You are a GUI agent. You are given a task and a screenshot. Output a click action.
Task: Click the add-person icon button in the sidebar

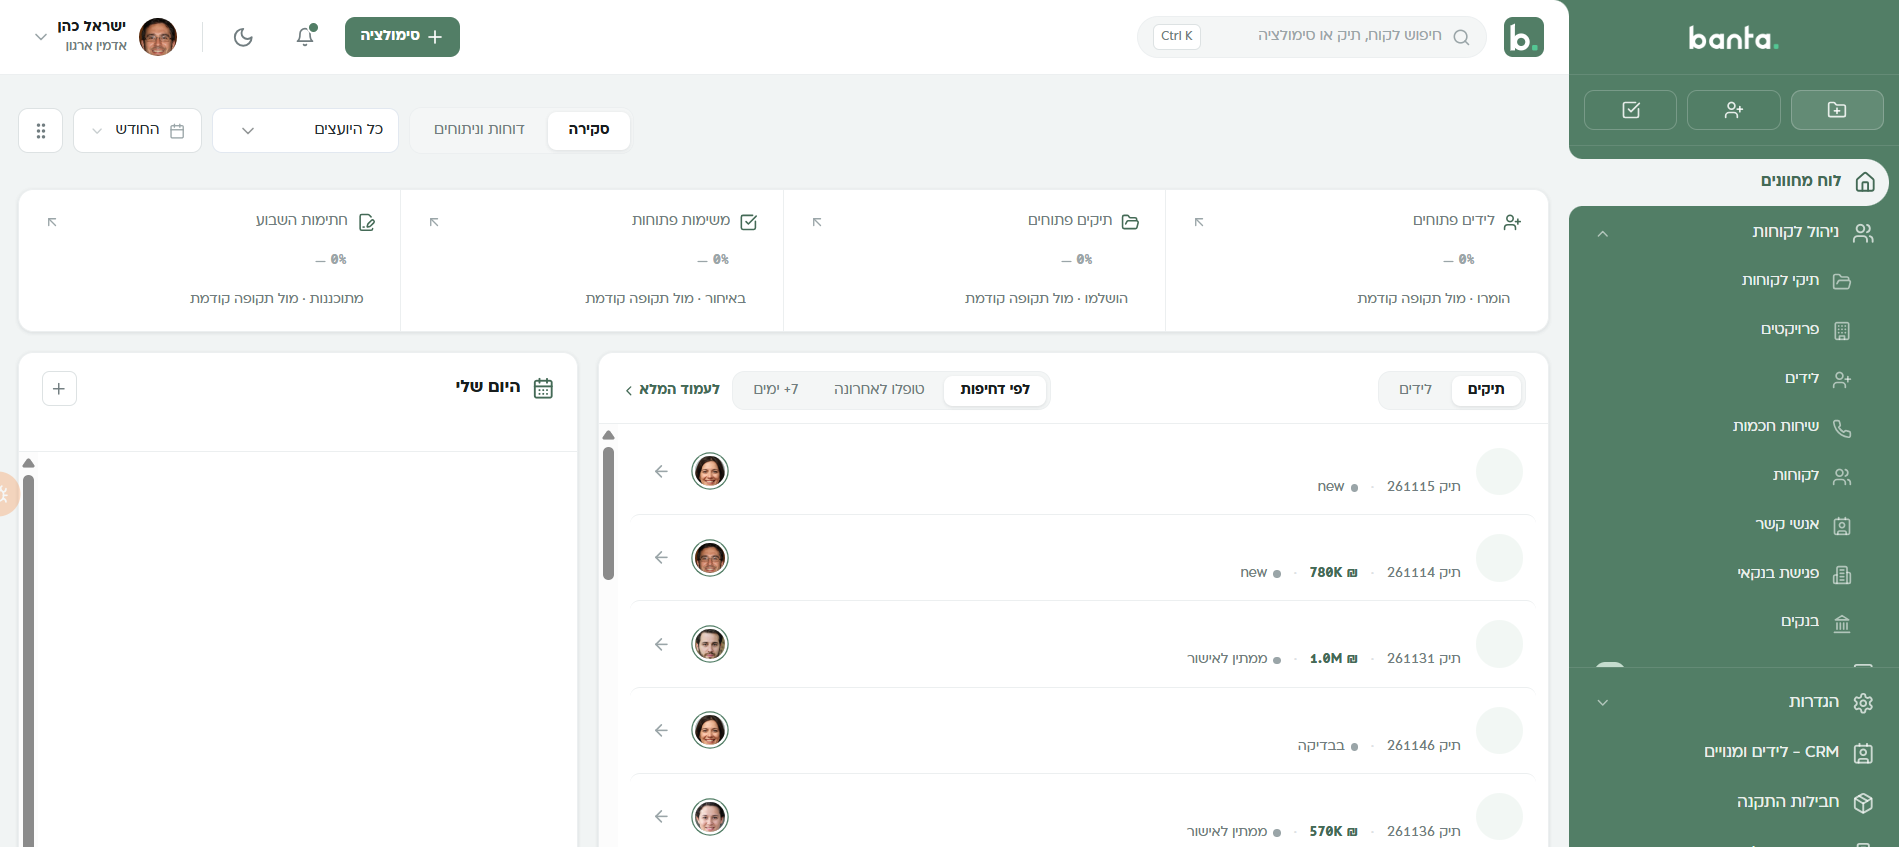(1734, 110)
